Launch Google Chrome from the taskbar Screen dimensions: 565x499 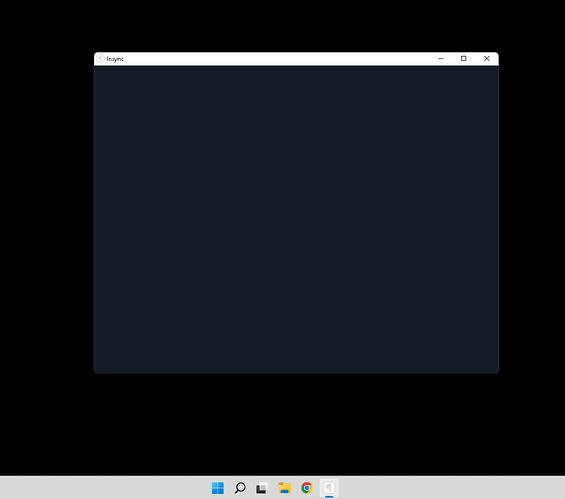307,488
